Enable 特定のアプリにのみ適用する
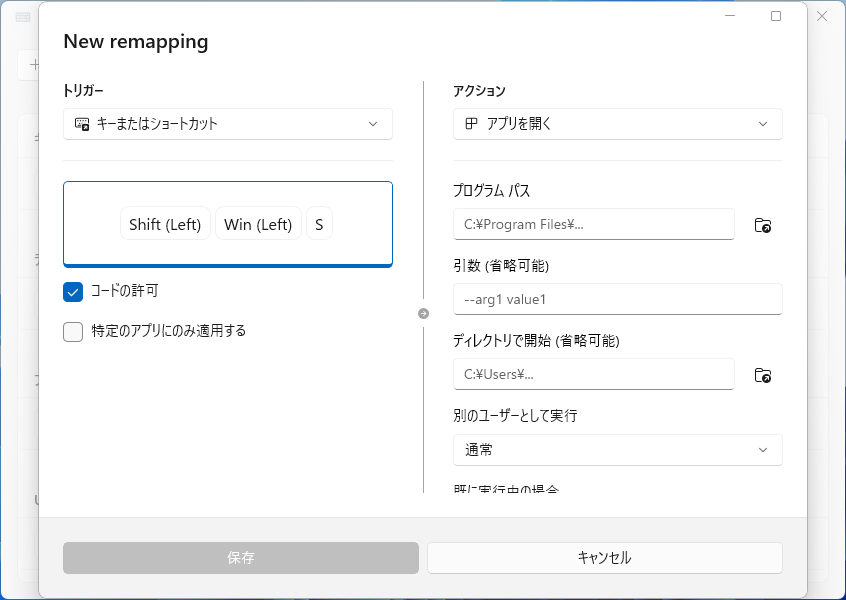Image resolution: width=846 pixels, height=600 pixels. (x=72, y=330)
